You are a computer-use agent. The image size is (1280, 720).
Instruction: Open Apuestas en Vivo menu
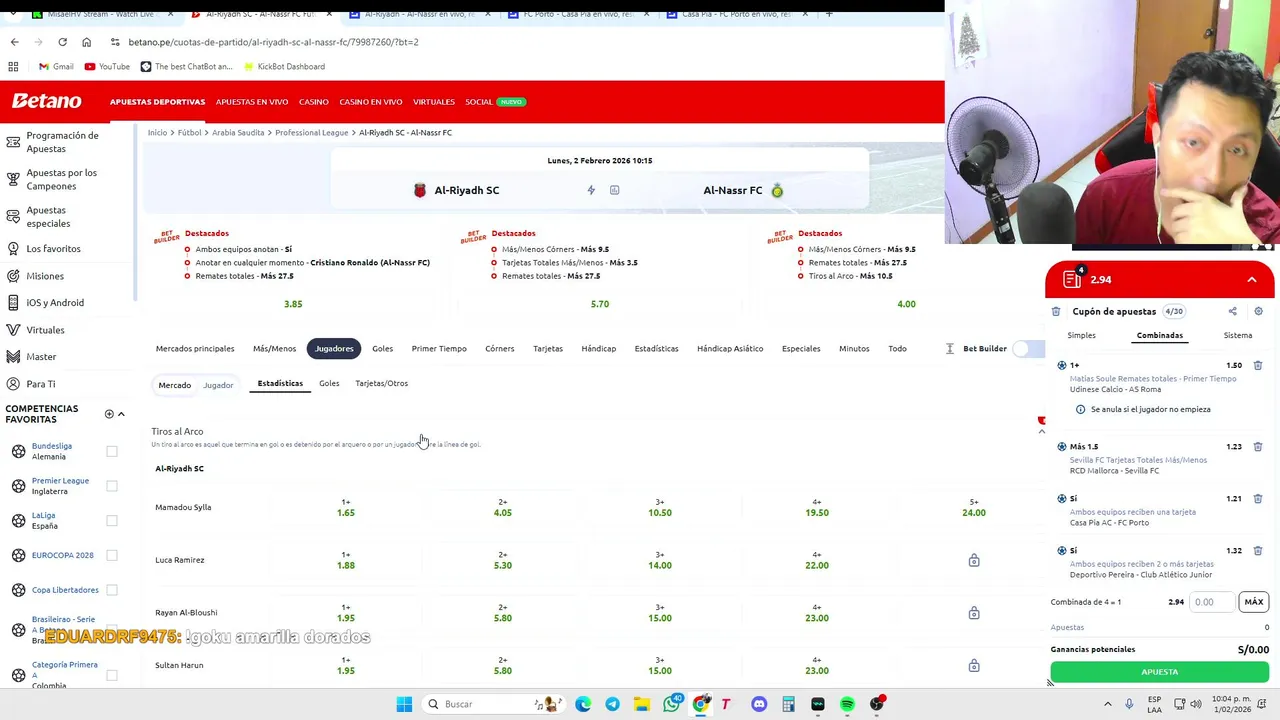252,102
